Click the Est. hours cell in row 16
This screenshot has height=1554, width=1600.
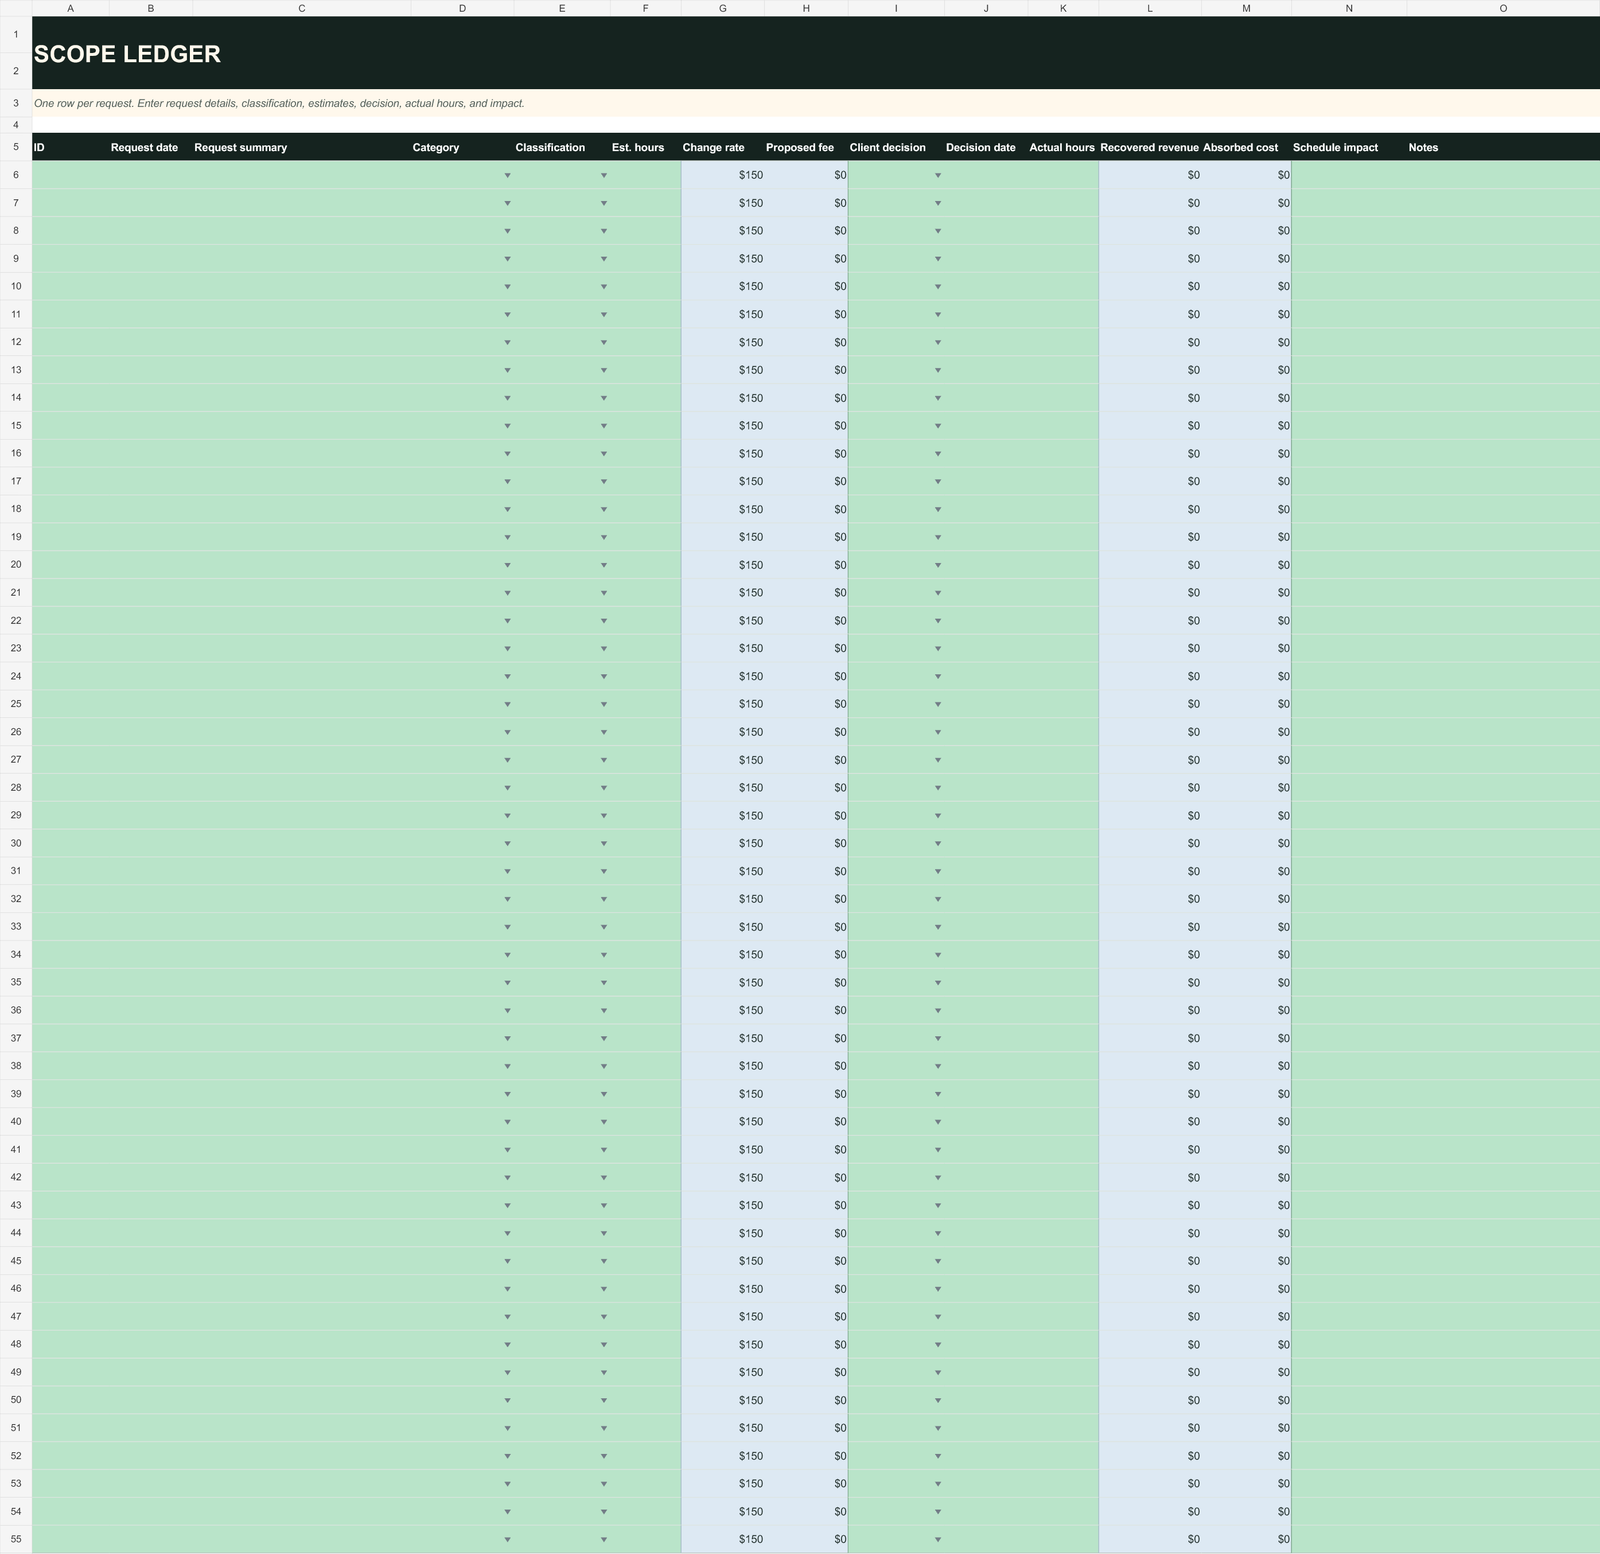645,454
